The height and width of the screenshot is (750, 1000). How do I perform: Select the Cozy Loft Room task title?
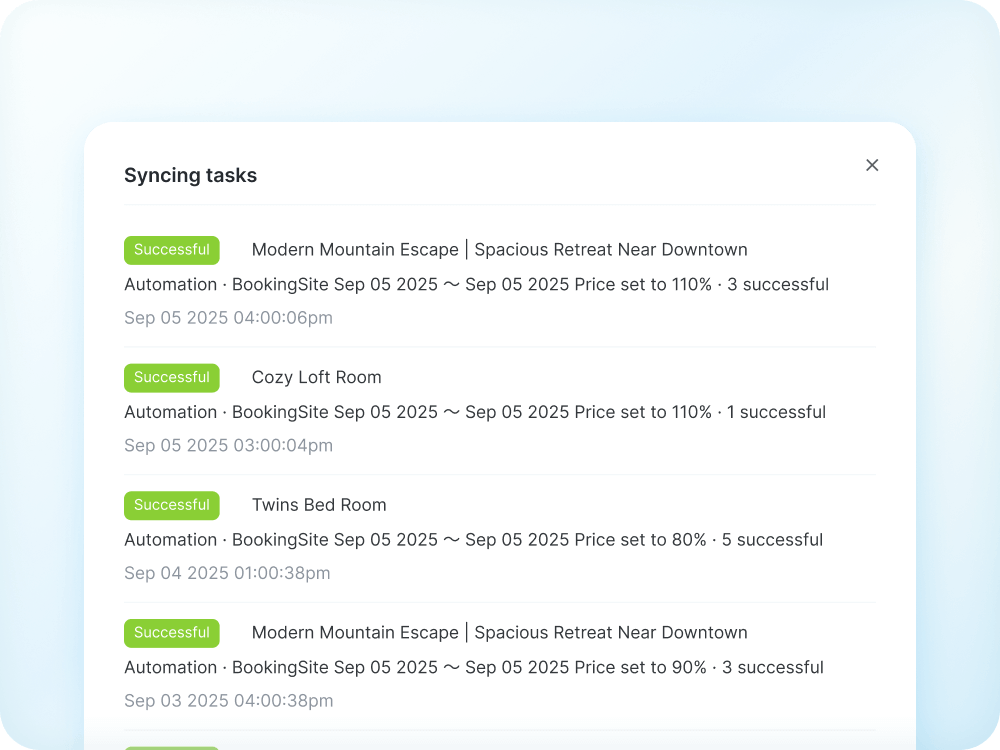coord(316,377)
